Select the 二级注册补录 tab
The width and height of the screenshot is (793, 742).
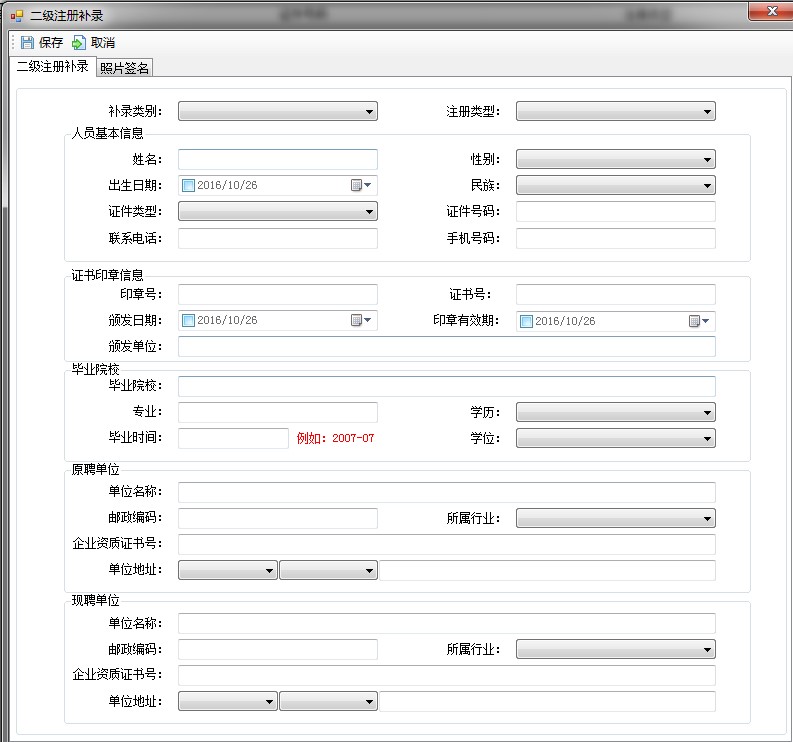pos(52,67)
